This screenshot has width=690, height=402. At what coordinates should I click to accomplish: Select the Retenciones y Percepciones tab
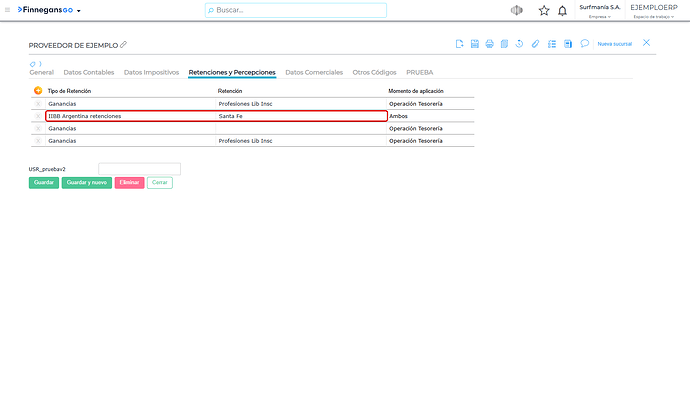[232, 72]
